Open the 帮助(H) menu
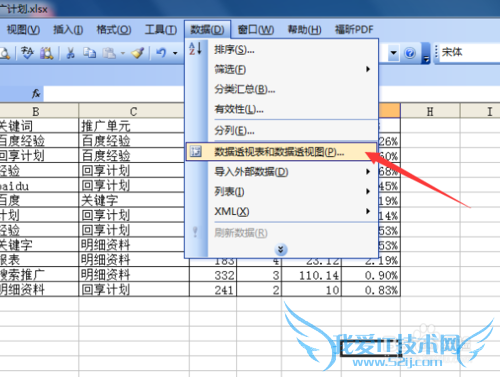The width and height of the screenshot is (500, 377). point(304,30)
